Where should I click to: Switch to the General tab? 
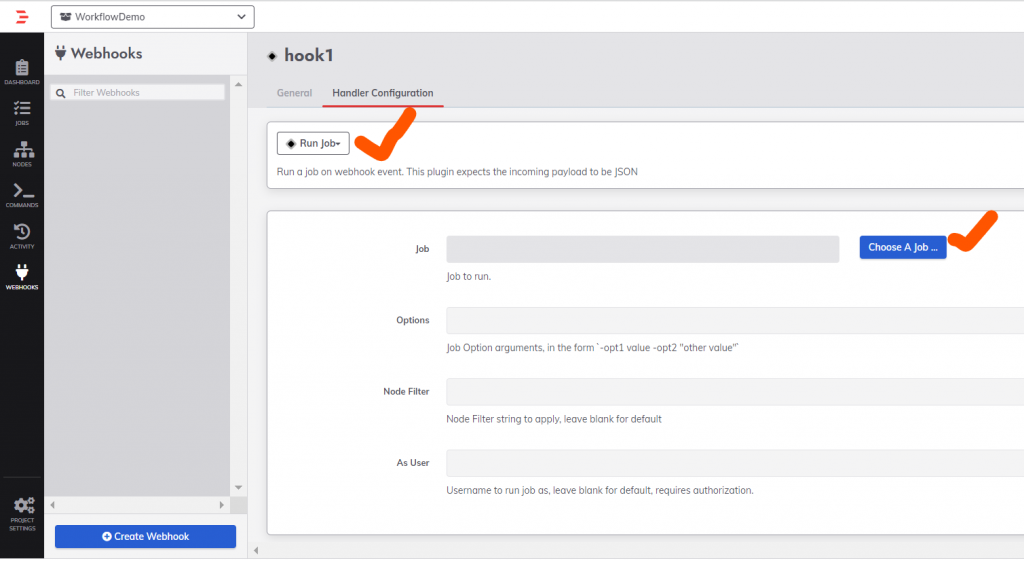click(294, 93)
